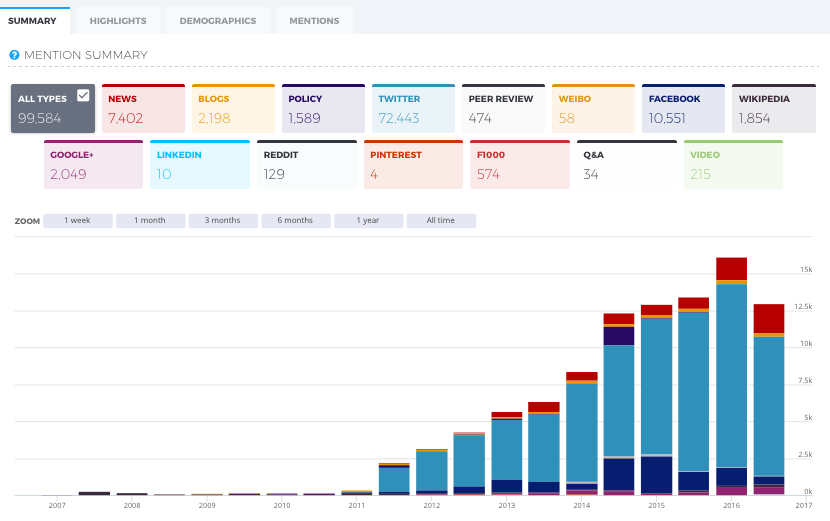This screenshot has height=521, width=830.
Task: Select the Blogs mention tile
Action: pyautogui.click(x=233, y=109)
